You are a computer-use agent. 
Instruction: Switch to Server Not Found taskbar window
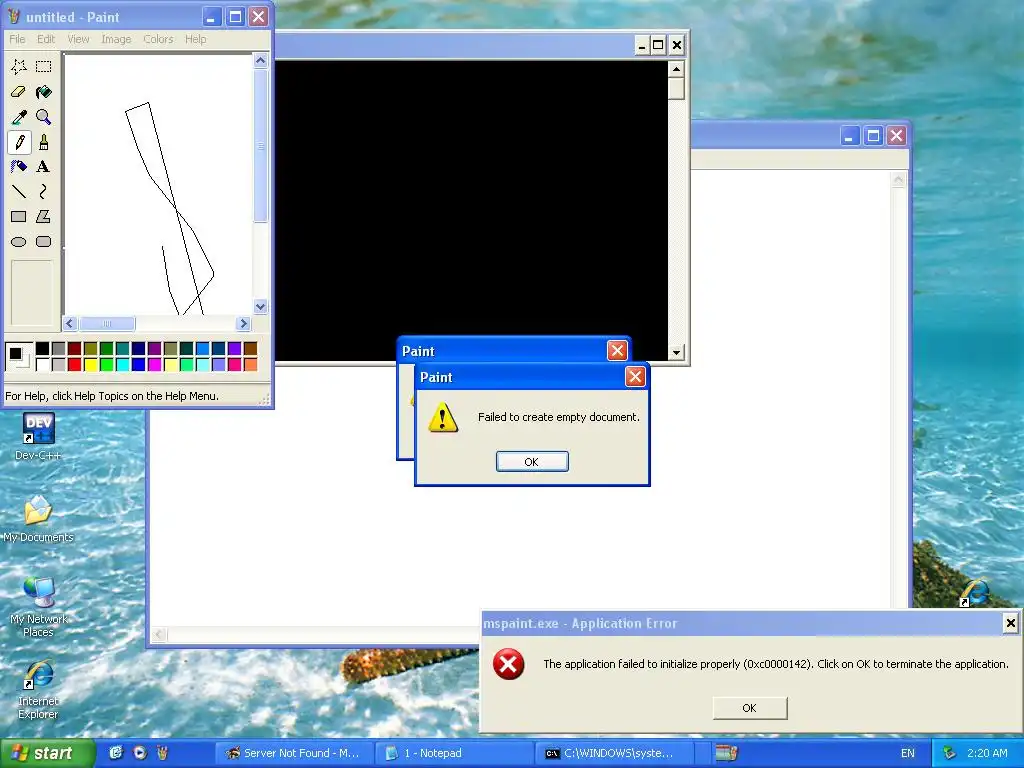click(x=295, y=753)
